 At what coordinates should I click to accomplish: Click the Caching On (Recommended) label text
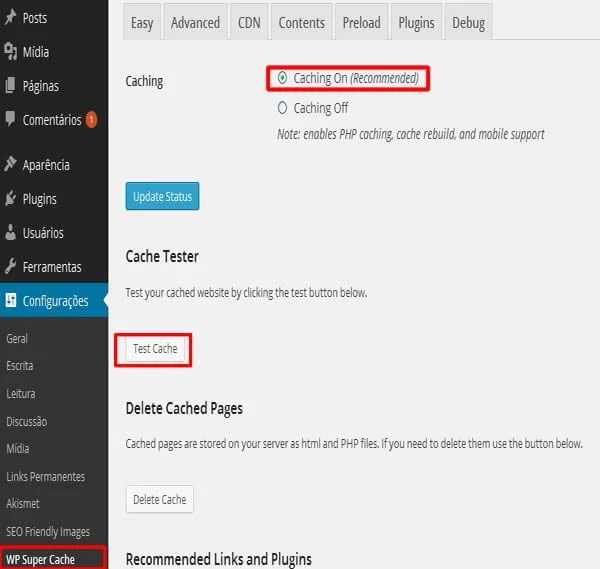(356, 78)
